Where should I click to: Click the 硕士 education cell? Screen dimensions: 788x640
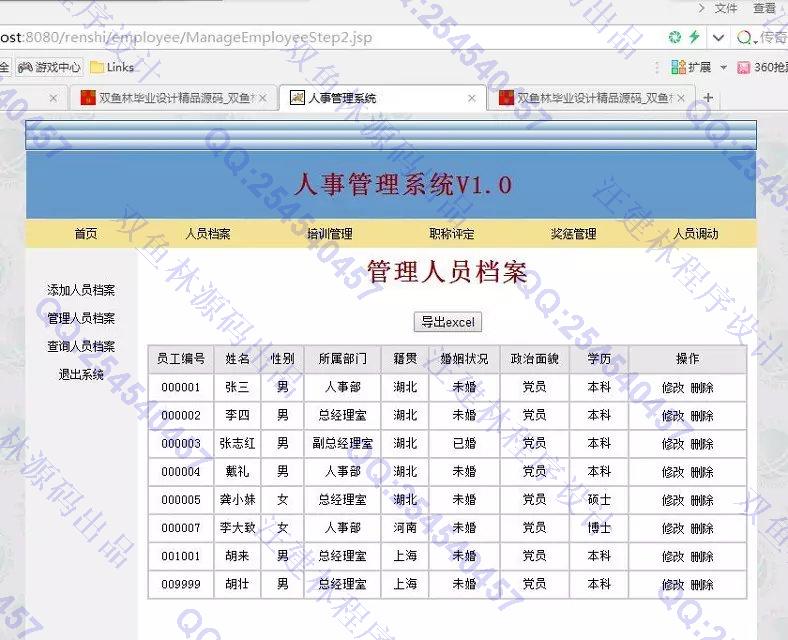(599, 499)
